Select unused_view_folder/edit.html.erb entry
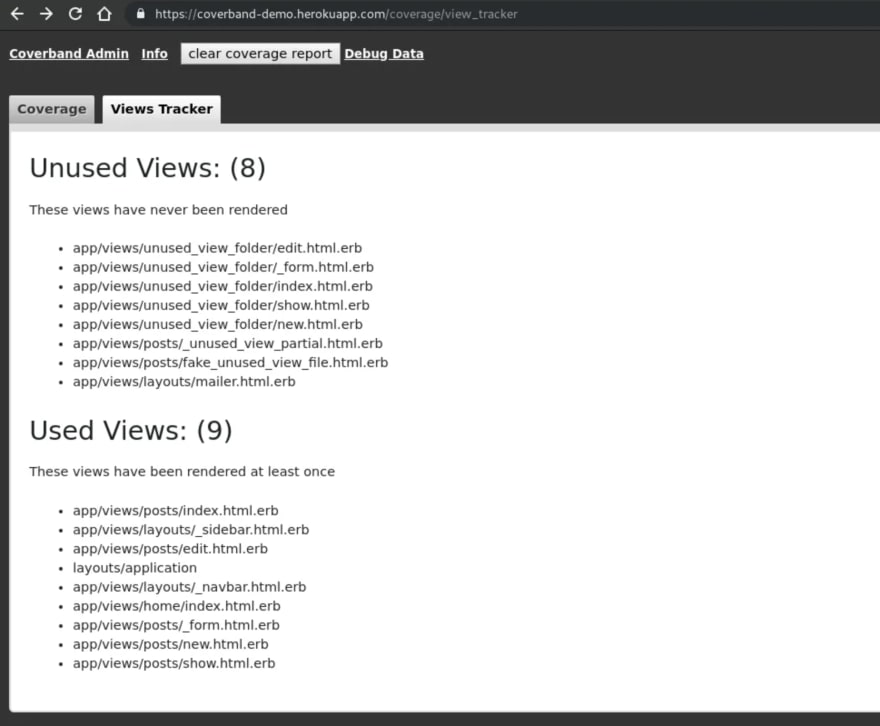Image resolution: width=880 pixels, height=726 pixels. [217, 248]
